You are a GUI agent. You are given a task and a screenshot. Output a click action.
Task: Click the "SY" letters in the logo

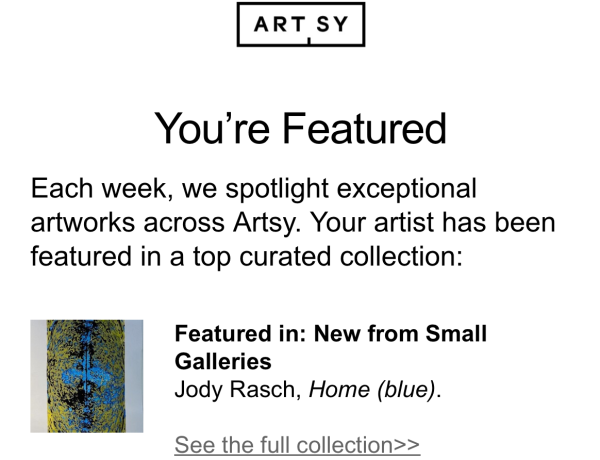click(x=331, y=25)
